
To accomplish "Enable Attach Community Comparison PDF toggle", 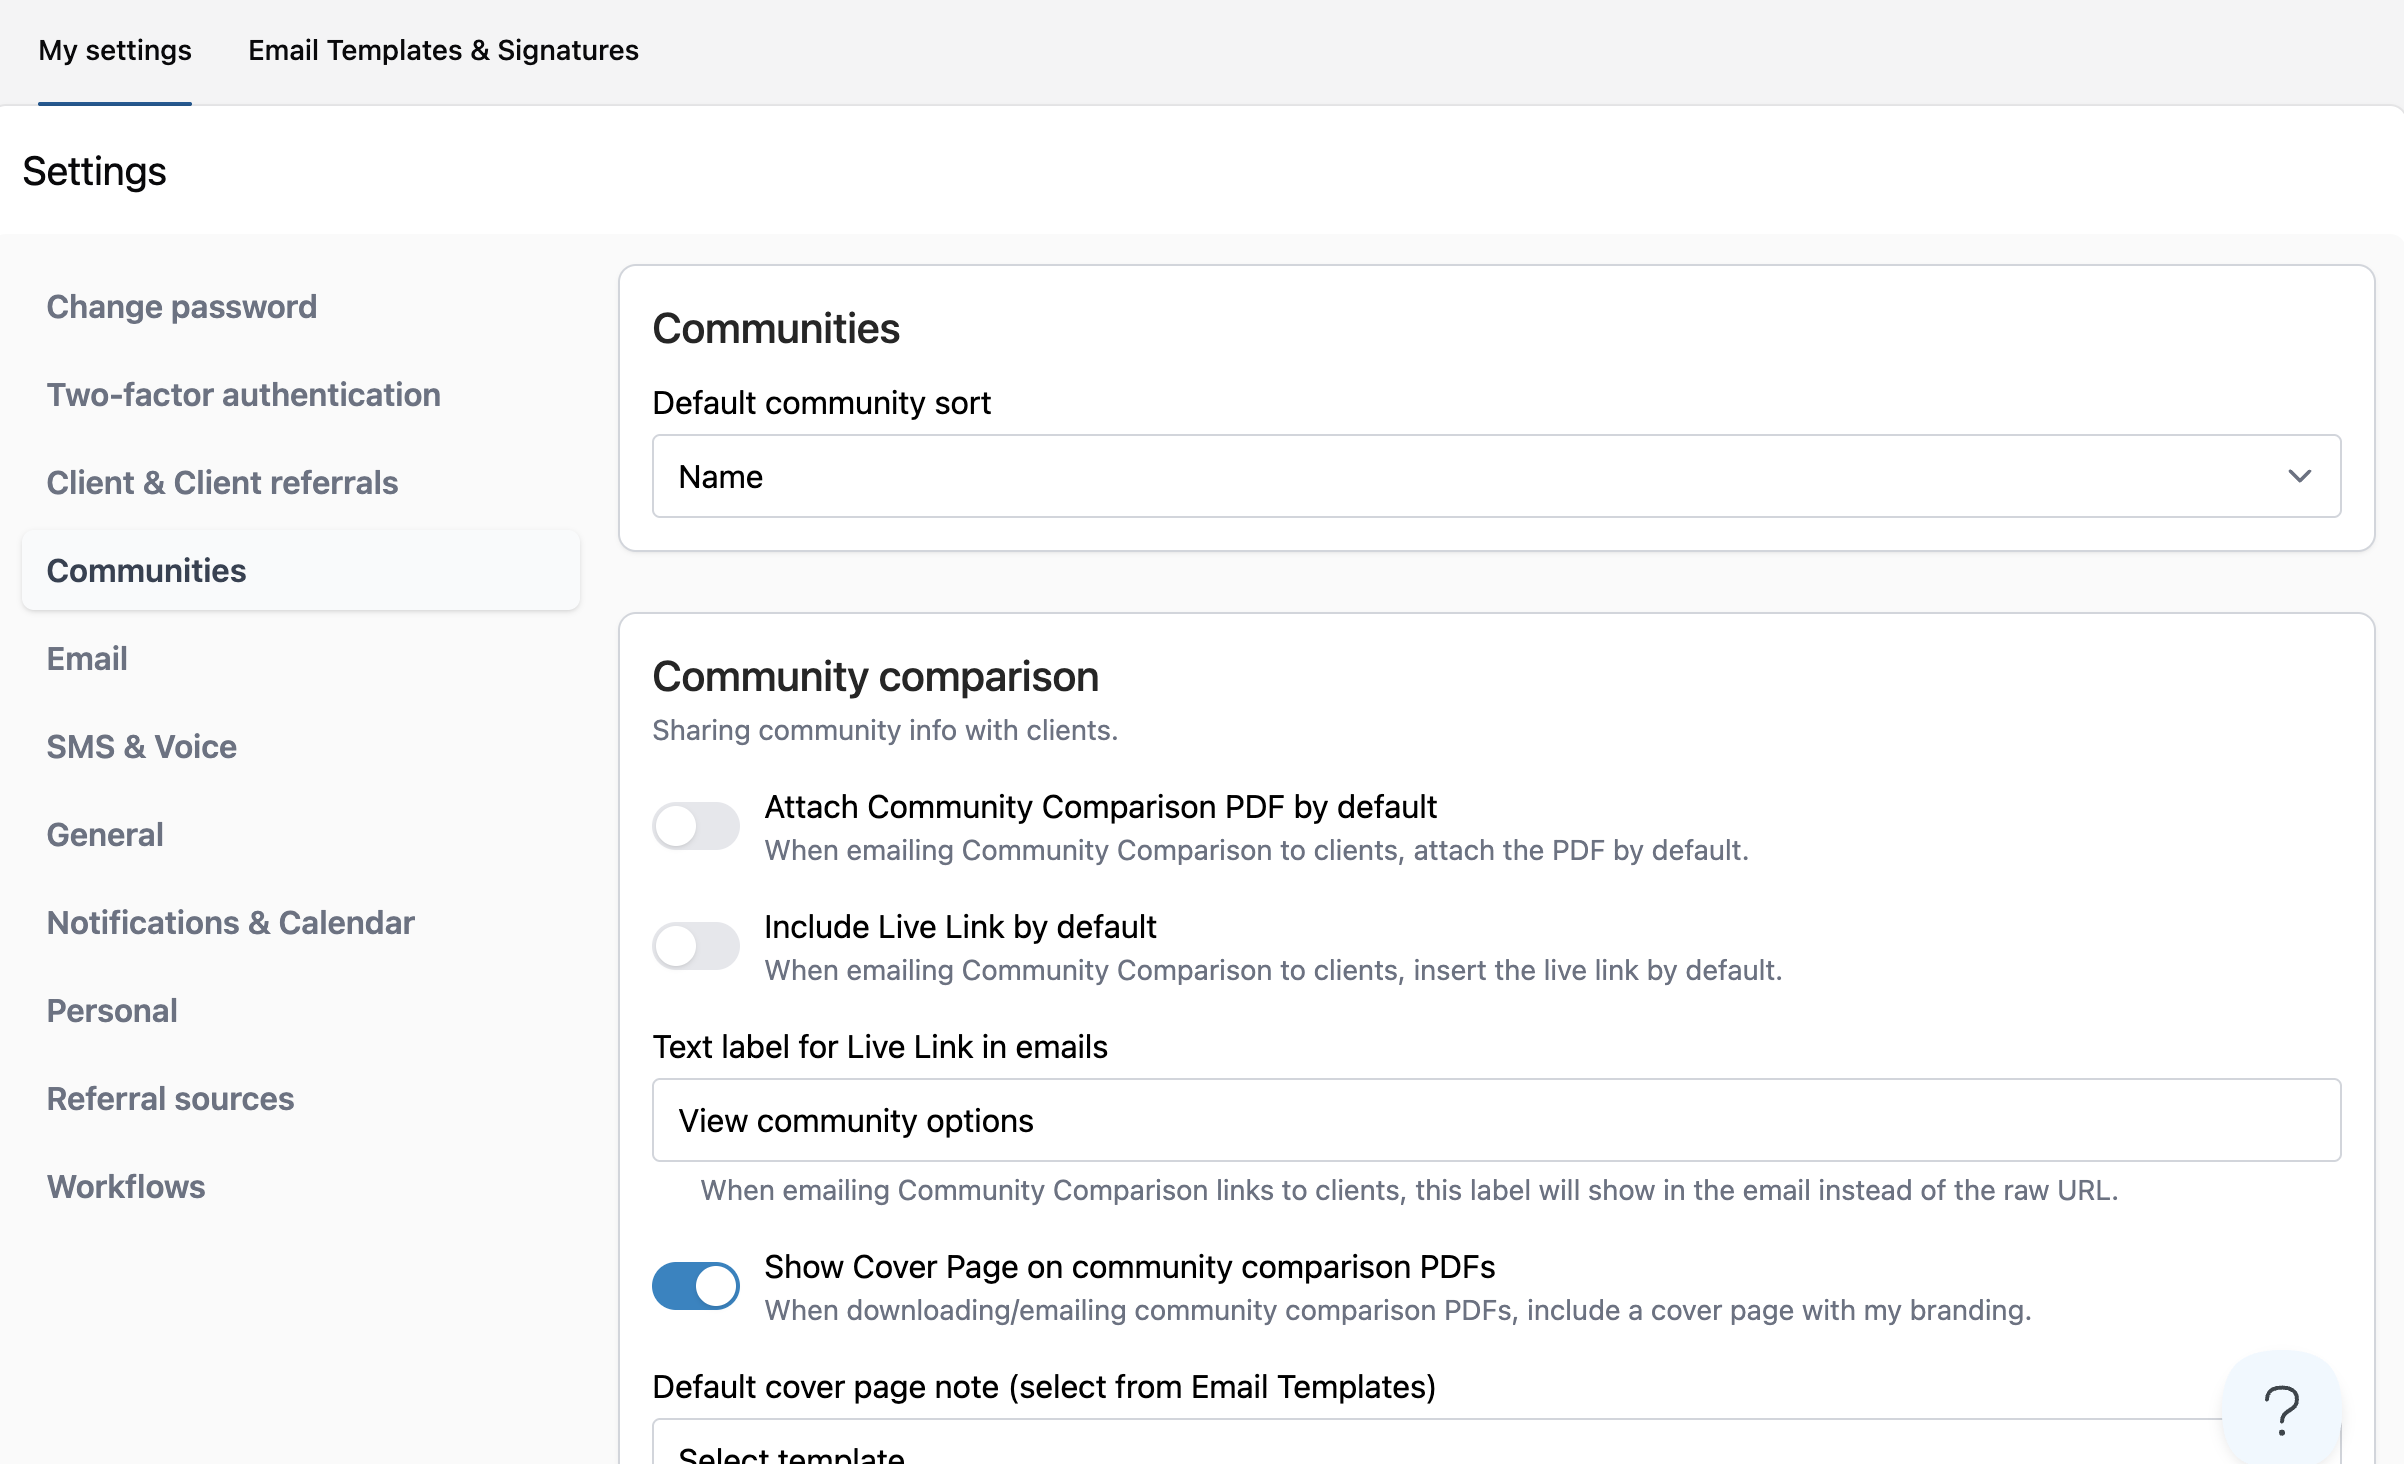I will [696, 826].
